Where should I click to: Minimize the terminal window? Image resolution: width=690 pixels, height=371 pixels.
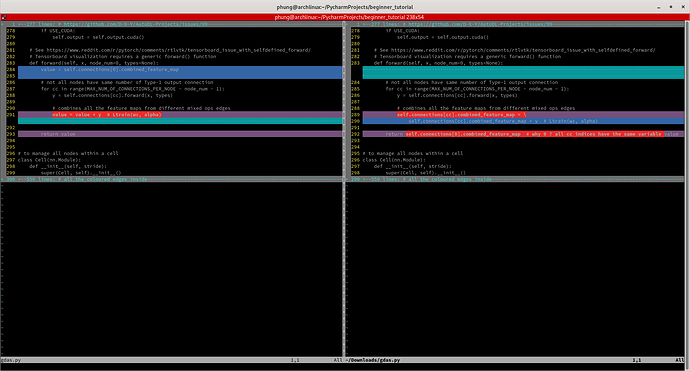(x=658, y=7)
